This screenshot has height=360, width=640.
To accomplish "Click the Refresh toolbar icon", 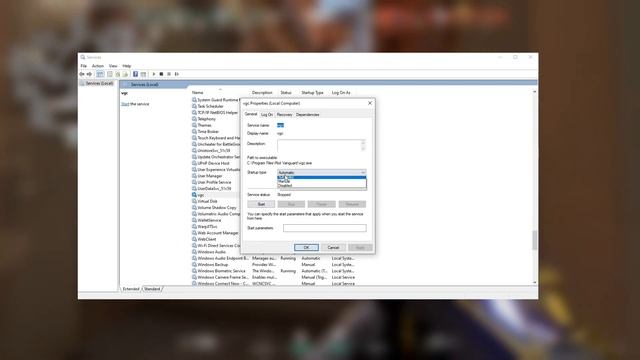I will pos(118,74).
